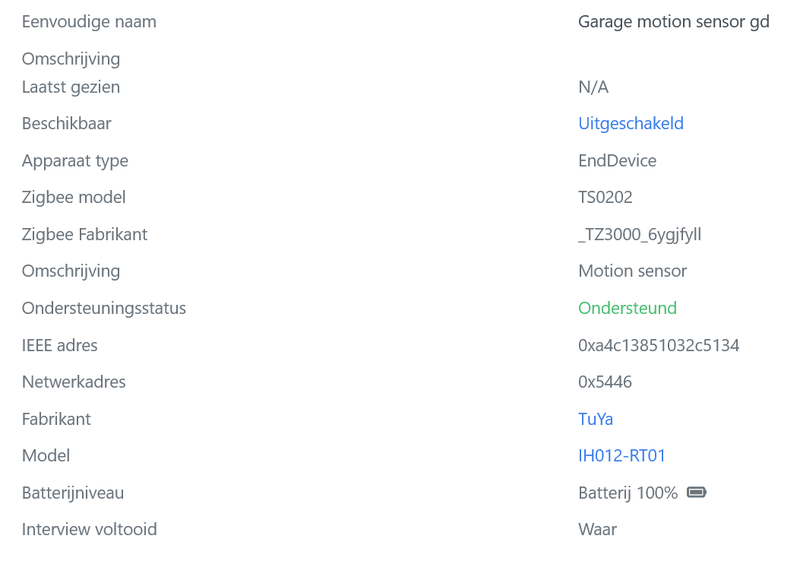Select the IEEE address value 0xa4c13851032c5134

click(x=659, y=345)
